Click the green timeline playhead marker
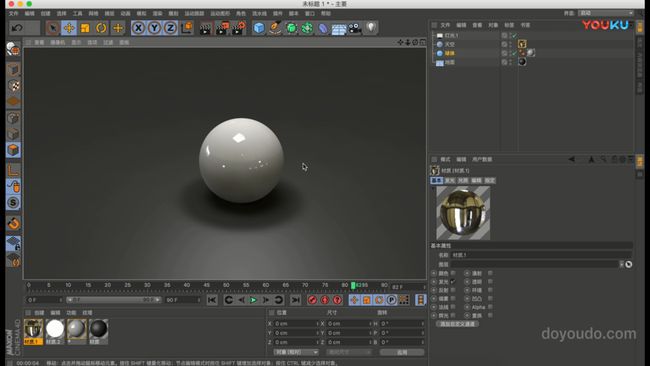Screen dimensions: 650x366 tap(353, 285)
